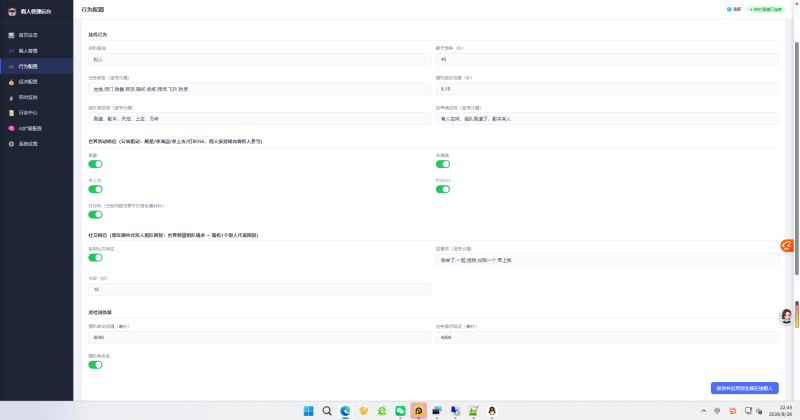Image resolution: width=800 pixels, height=420 pixels.
Task: Disable the 杀上古 switch
Action: click(x=95, y=189)
